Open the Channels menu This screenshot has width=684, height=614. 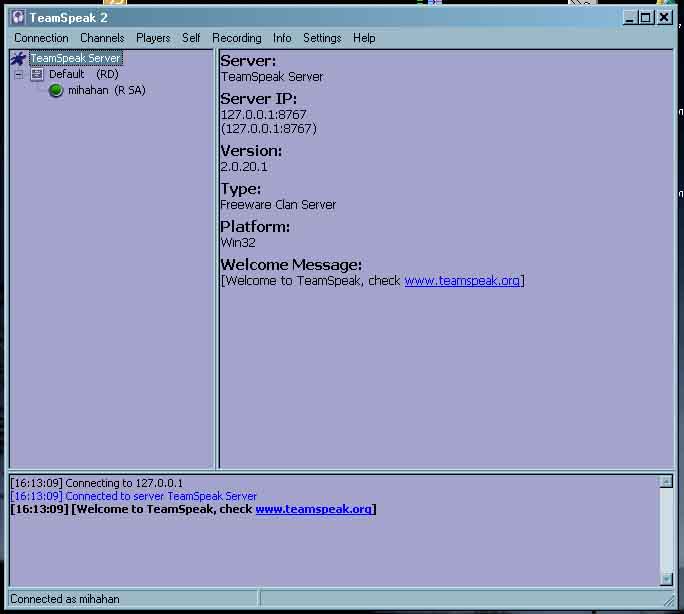pyautogui.click(x=102, y=38)
